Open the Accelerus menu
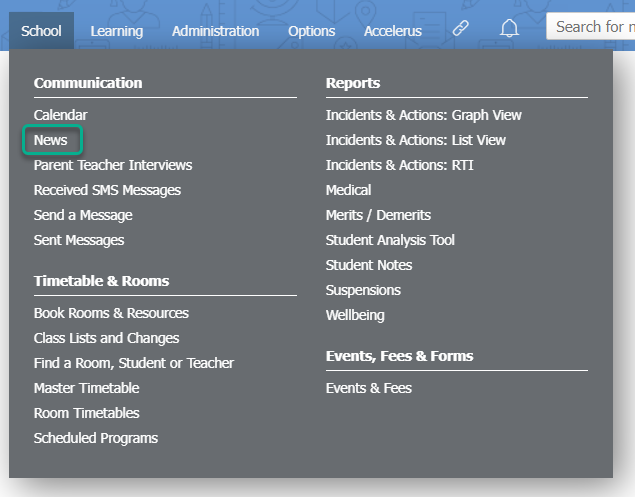This screenshot has height=497, width=635. pyautogui.click(x=393, y=31)
